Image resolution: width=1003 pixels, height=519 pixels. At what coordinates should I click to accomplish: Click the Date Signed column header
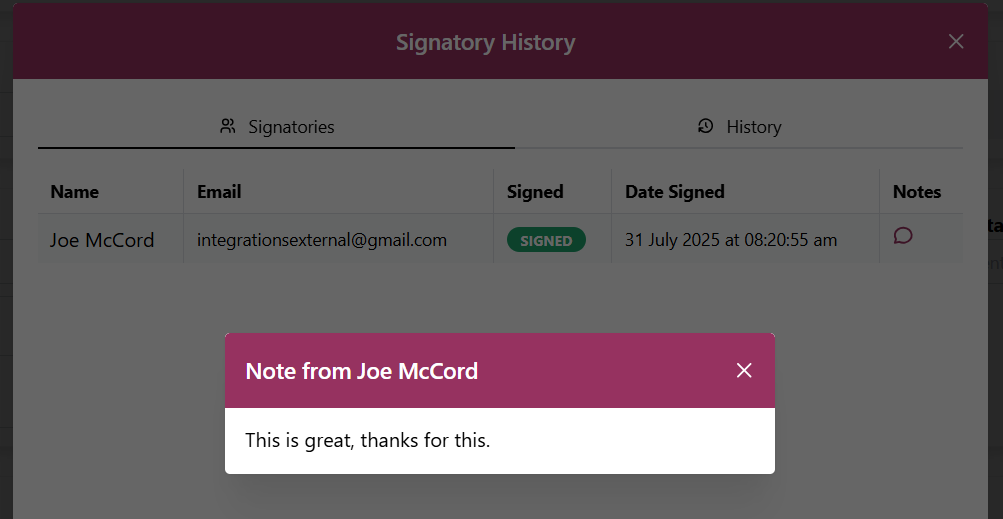click(x=675, y=191)
